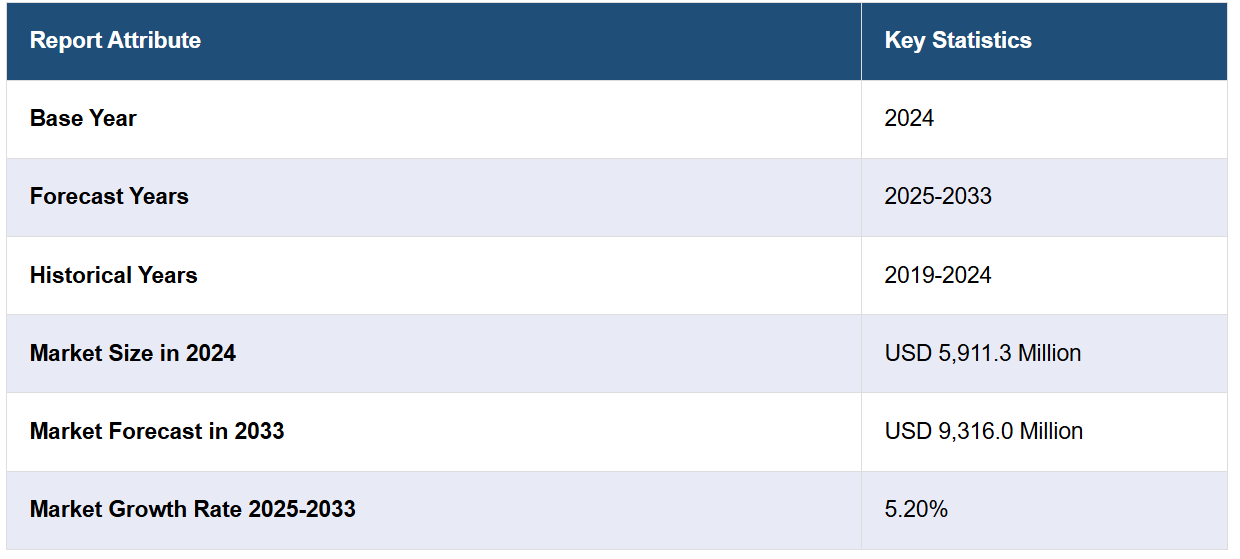The height and width of the screenshot is (559, 1240).
Task: Click the 'USD 9,316.0 Million' value
Action: click(984, 431)
